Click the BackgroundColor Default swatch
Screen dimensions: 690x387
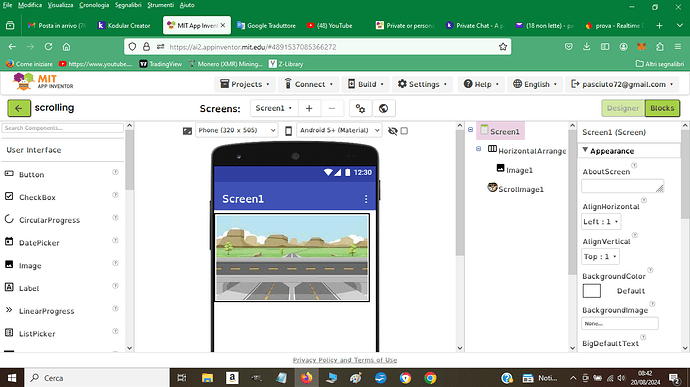(591, 291)
